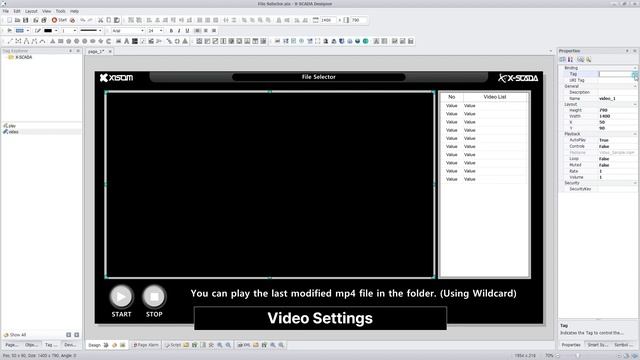Open the Smart Sy... tab at bottom right
Screen dimensions: 640x360
click(597, 345)
